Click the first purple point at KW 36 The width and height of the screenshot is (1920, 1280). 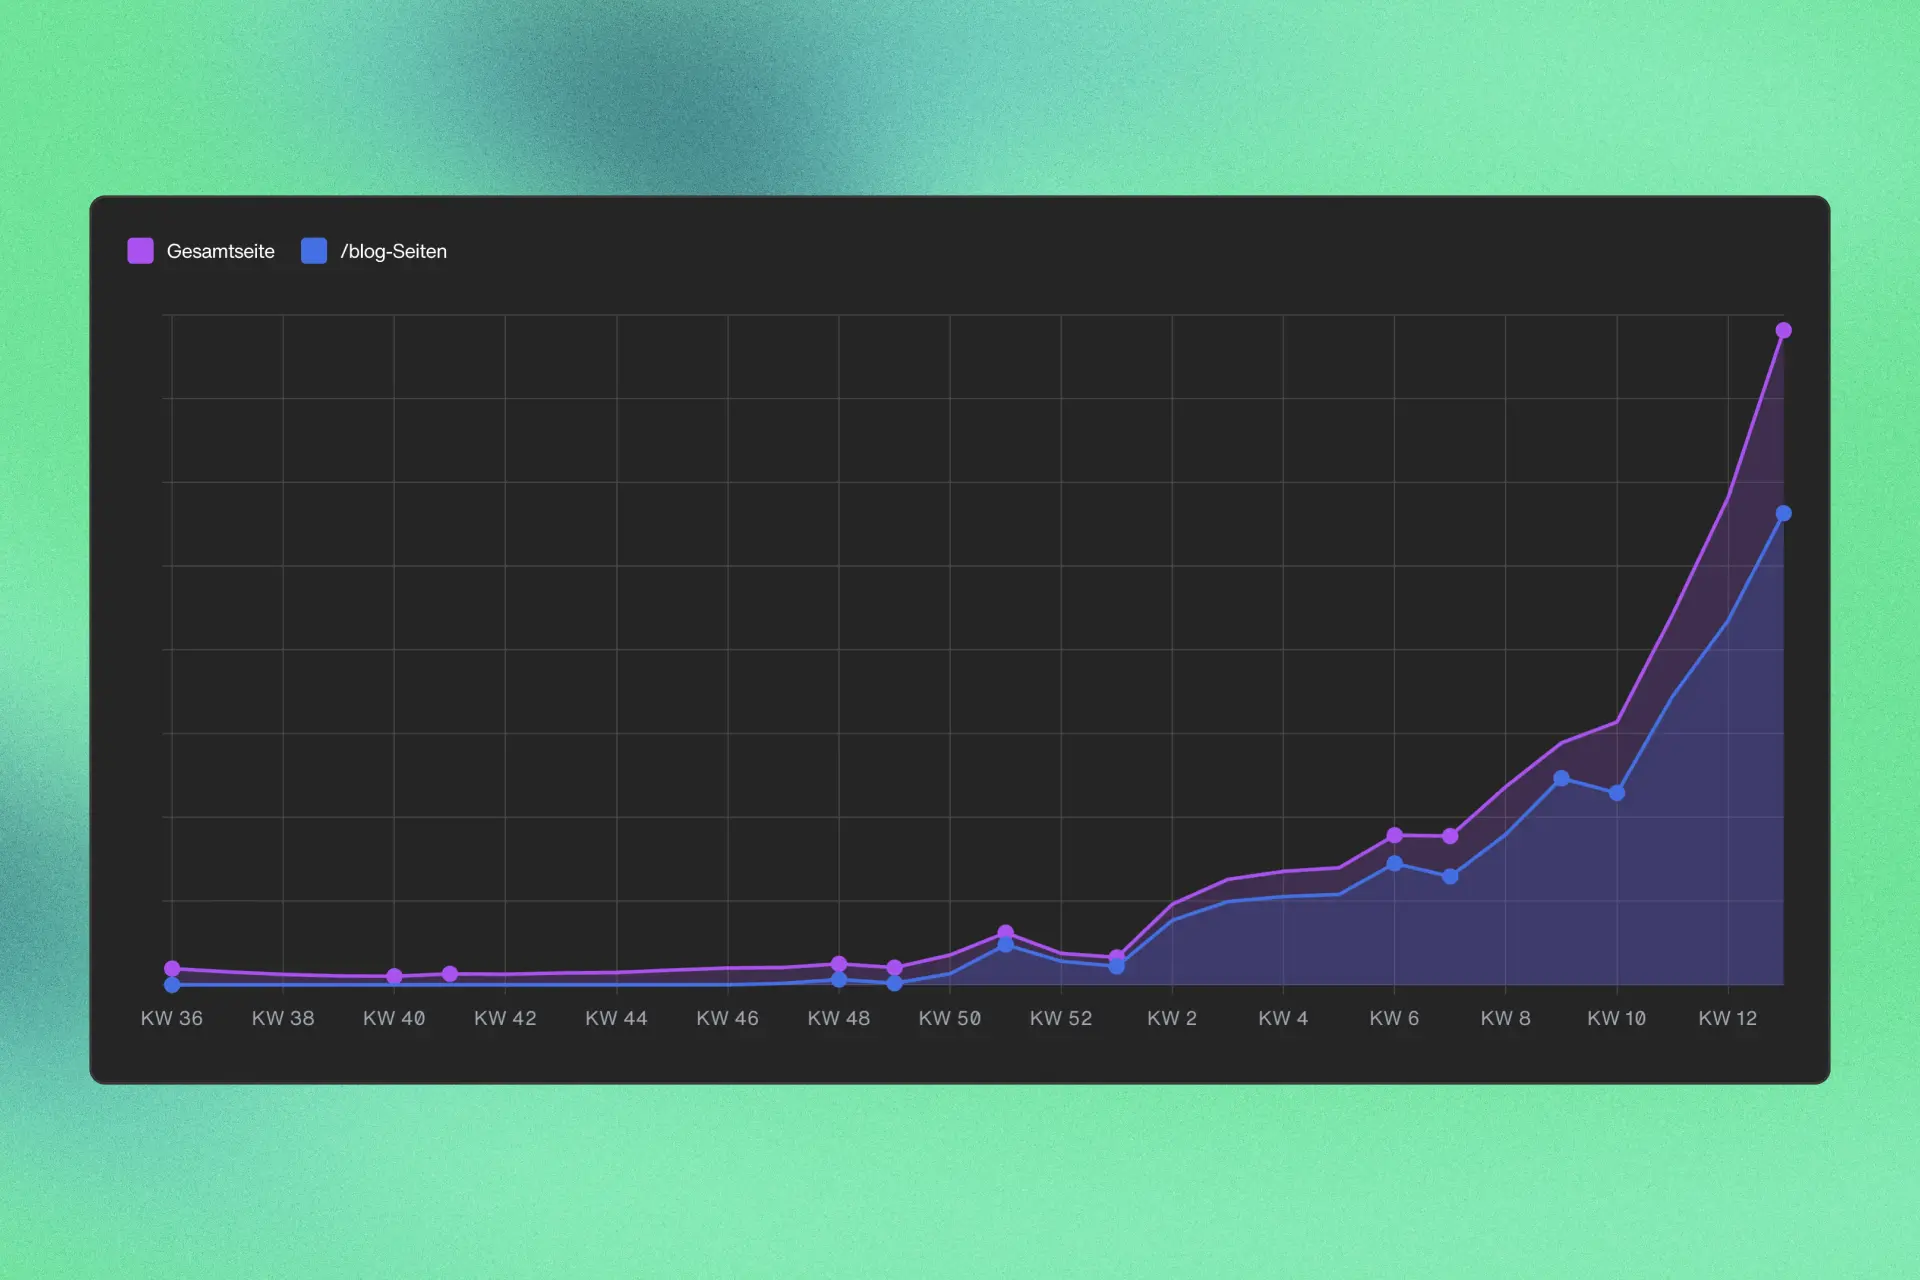[x=172, y=969]
